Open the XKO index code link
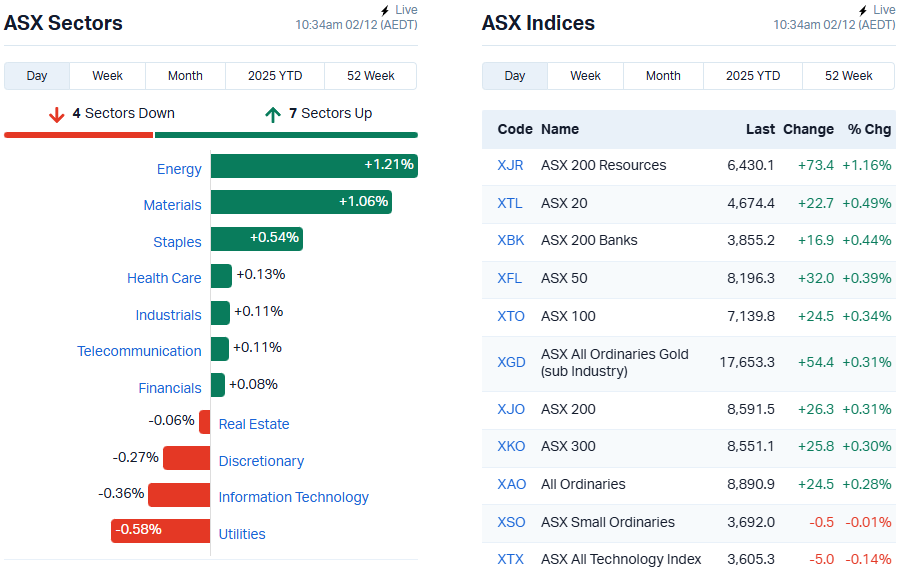 (x=511, y=447)
